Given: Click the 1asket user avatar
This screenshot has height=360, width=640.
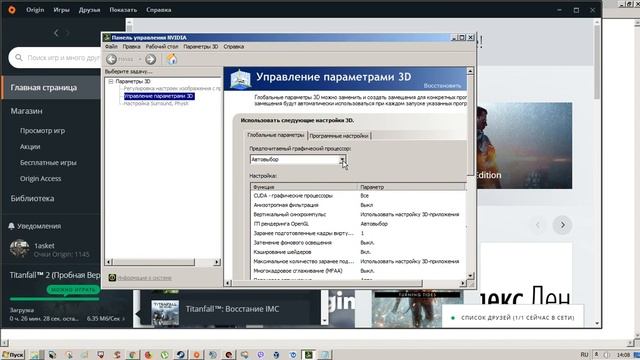Looking at the screenshot, I should (20, 249).
